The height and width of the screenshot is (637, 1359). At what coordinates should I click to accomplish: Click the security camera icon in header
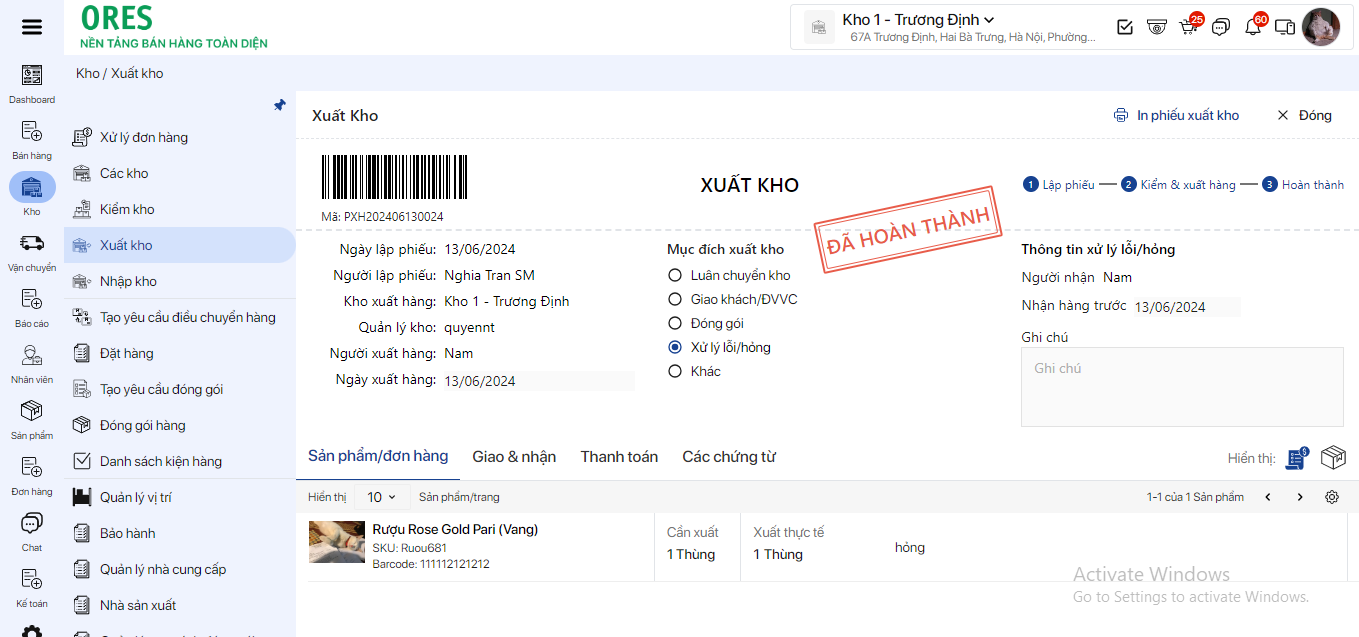(x=1156, y=27)
